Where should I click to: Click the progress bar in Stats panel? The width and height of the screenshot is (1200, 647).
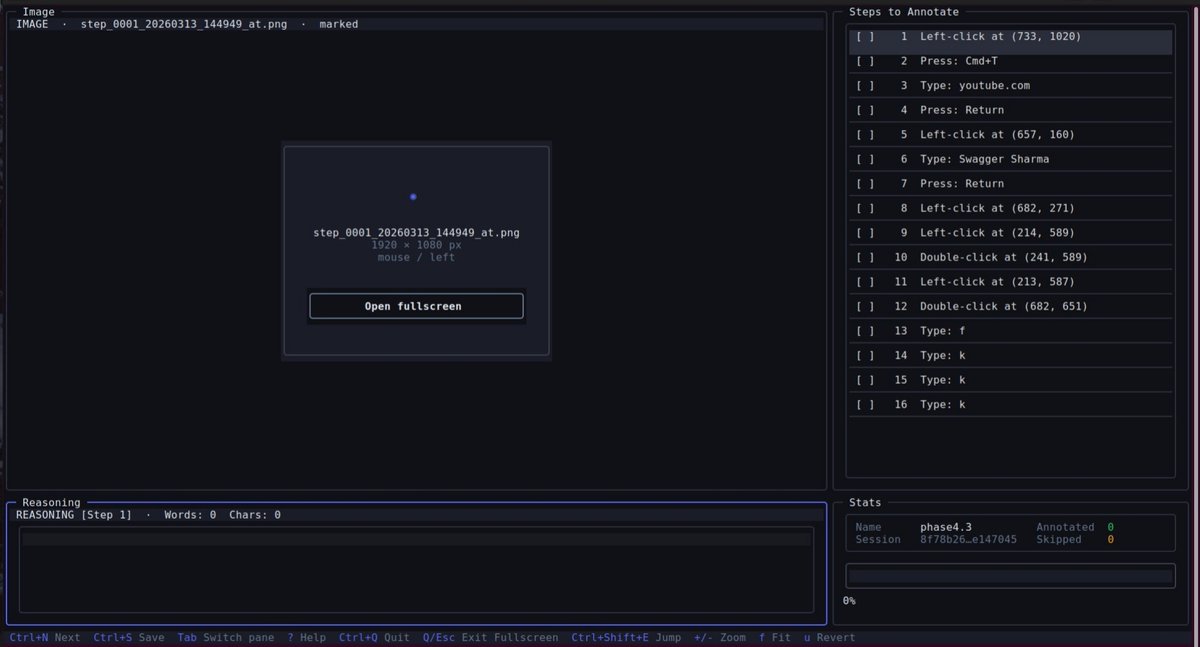(x=1010, y=577)
